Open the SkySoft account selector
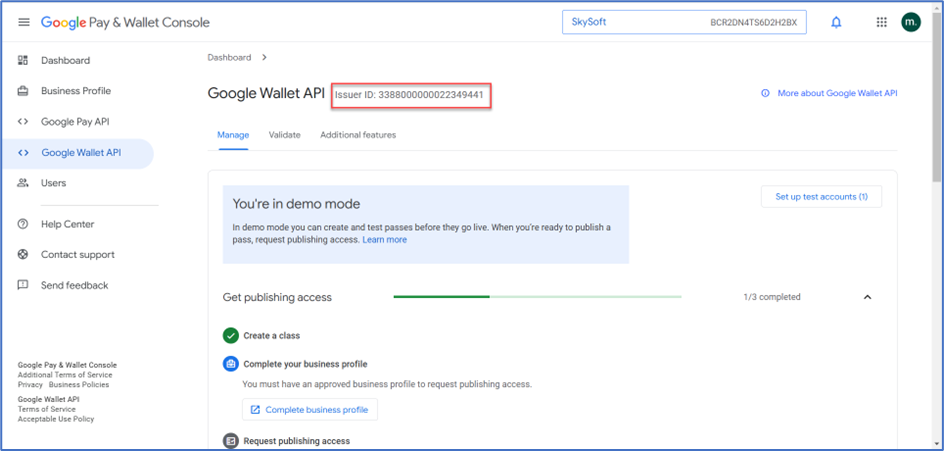This screenshot has width=944, height=451. [683, 22]
